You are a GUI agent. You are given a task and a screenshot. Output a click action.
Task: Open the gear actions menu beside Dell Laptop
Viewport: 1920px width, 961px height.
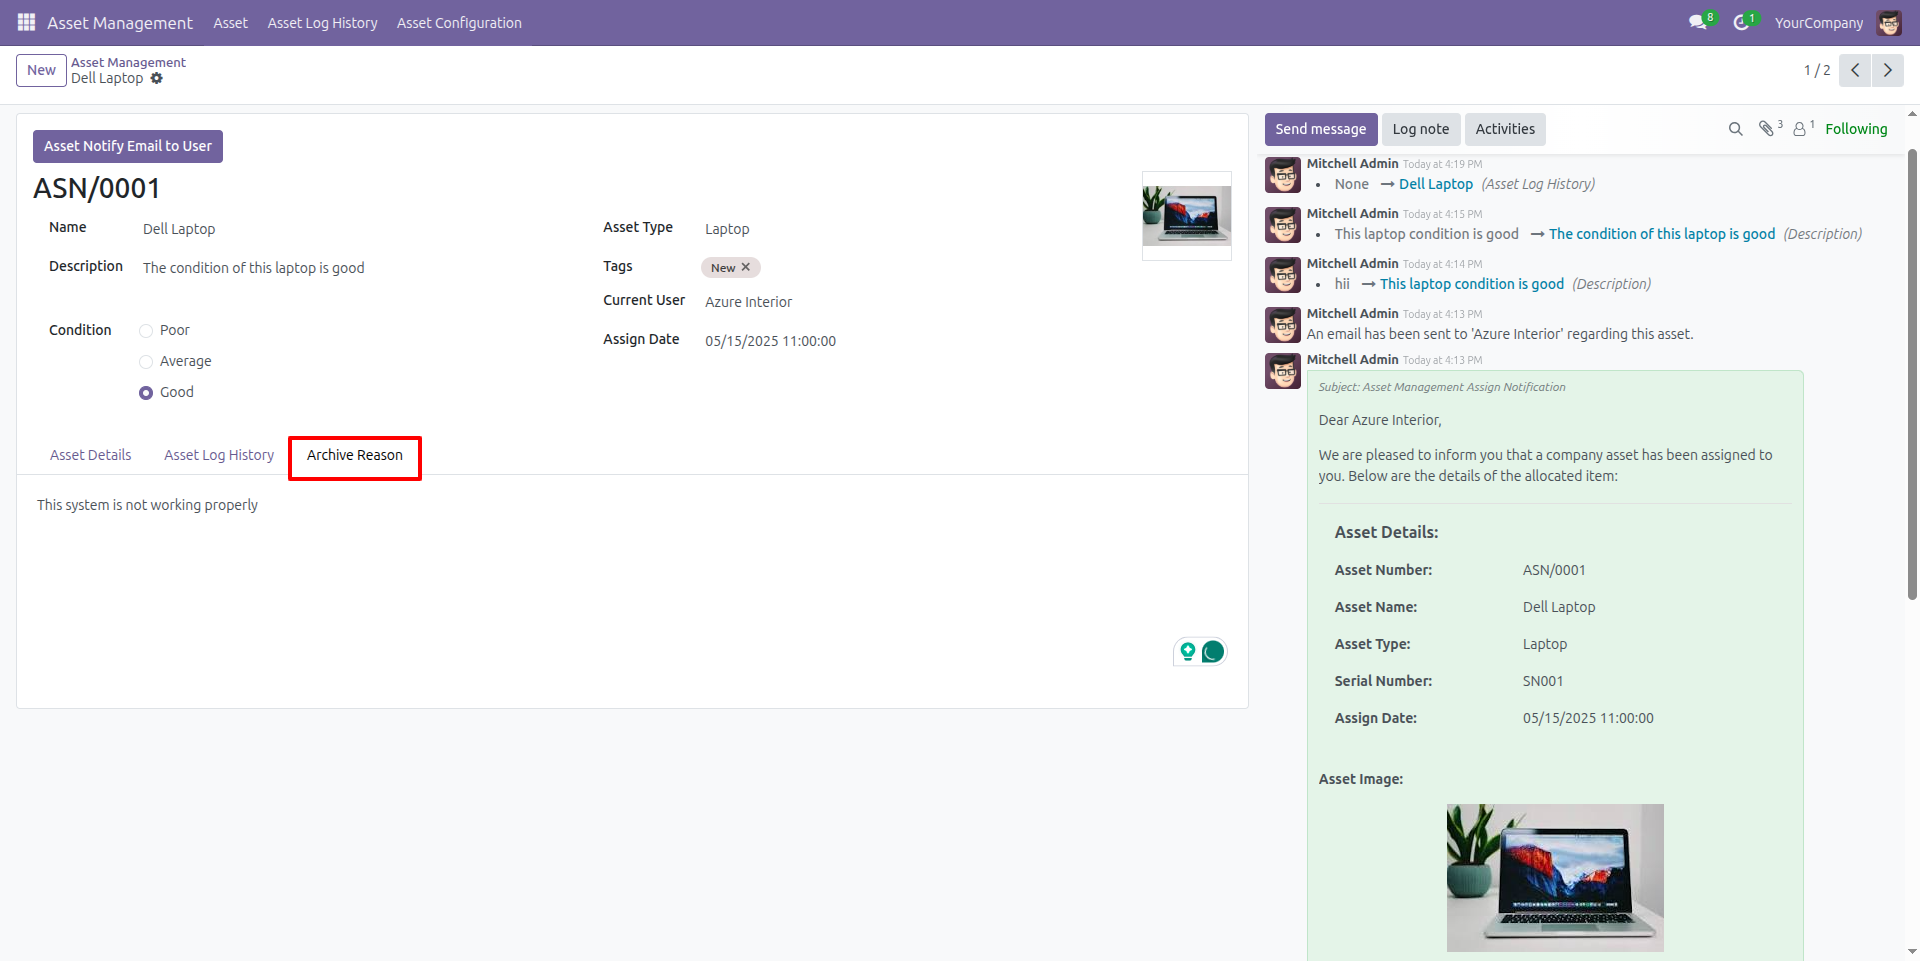pyautogui.click(x=156, y=78)
